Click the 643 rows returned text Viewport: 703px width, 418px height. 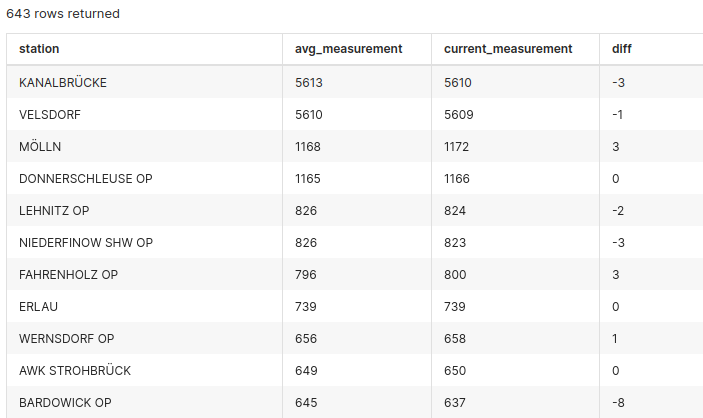[63, 14]
